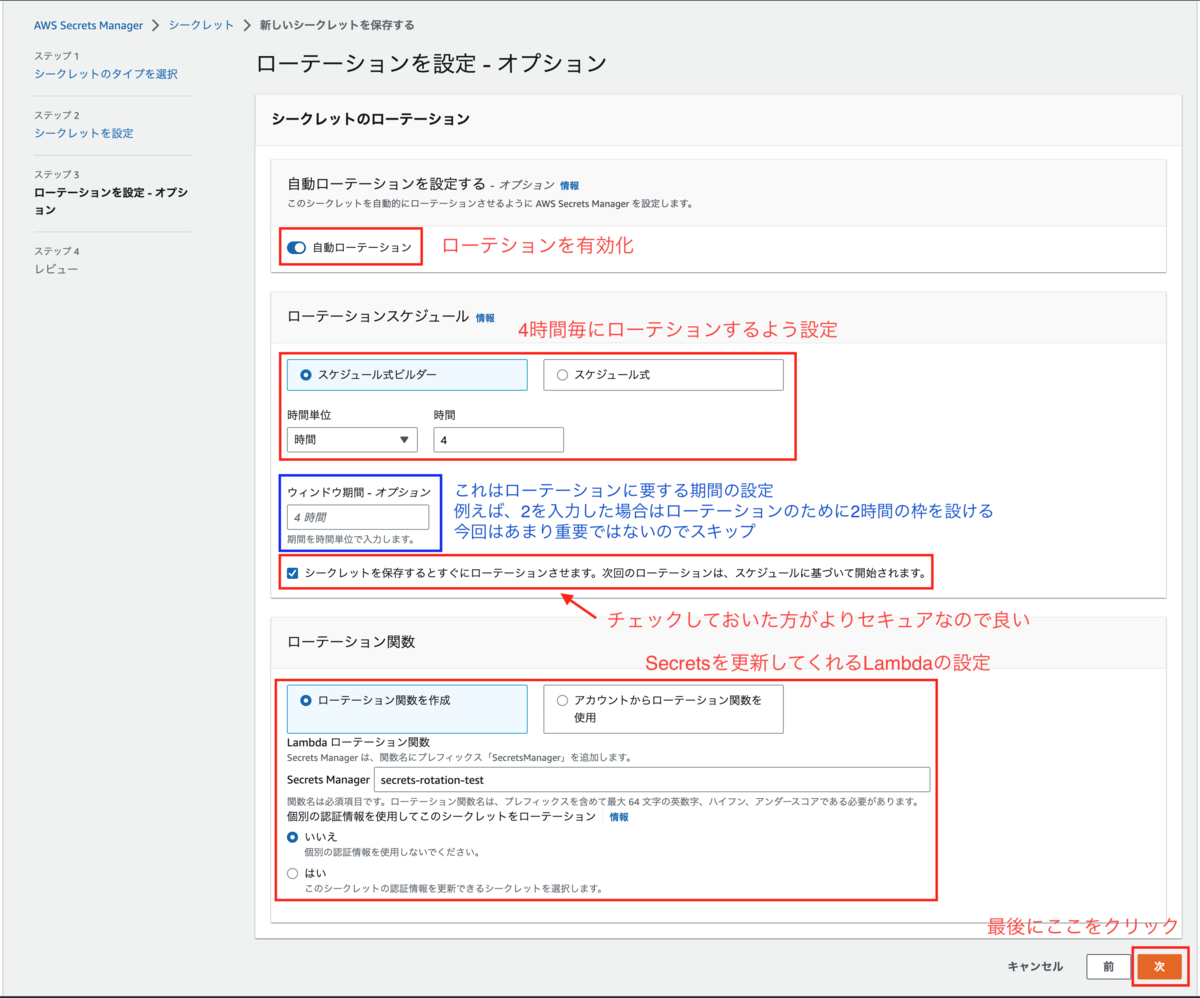
Task: Click the 前 button to go back
Action: [1108, 966]
